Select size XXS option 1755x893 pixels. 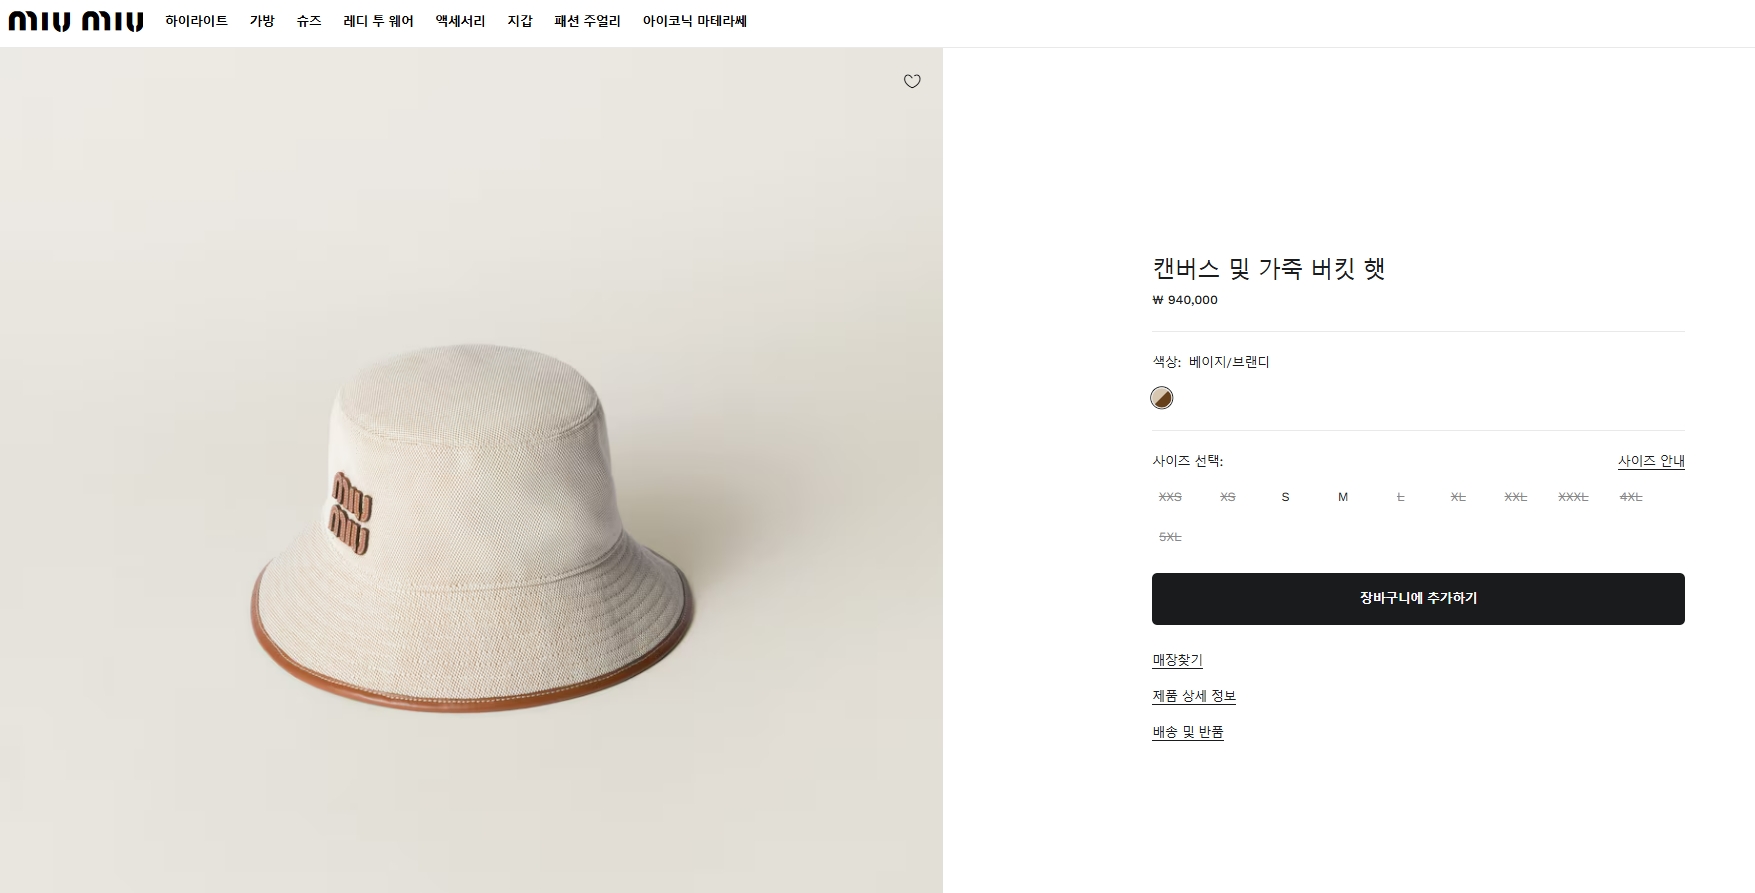(x=1170, y=497)
